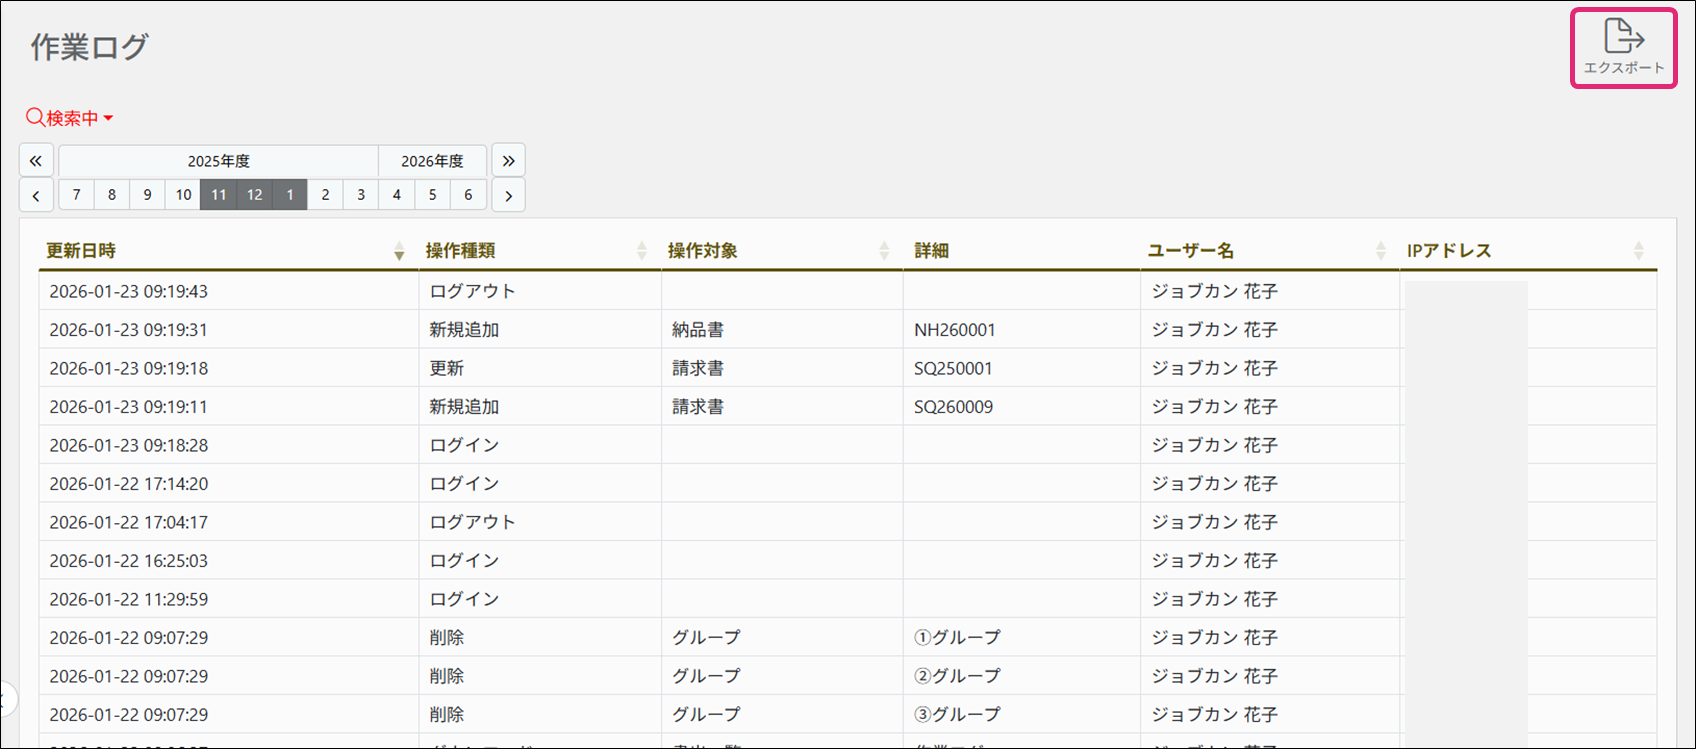Select the 2026年度 fiscal year tab

coord(432,161)
